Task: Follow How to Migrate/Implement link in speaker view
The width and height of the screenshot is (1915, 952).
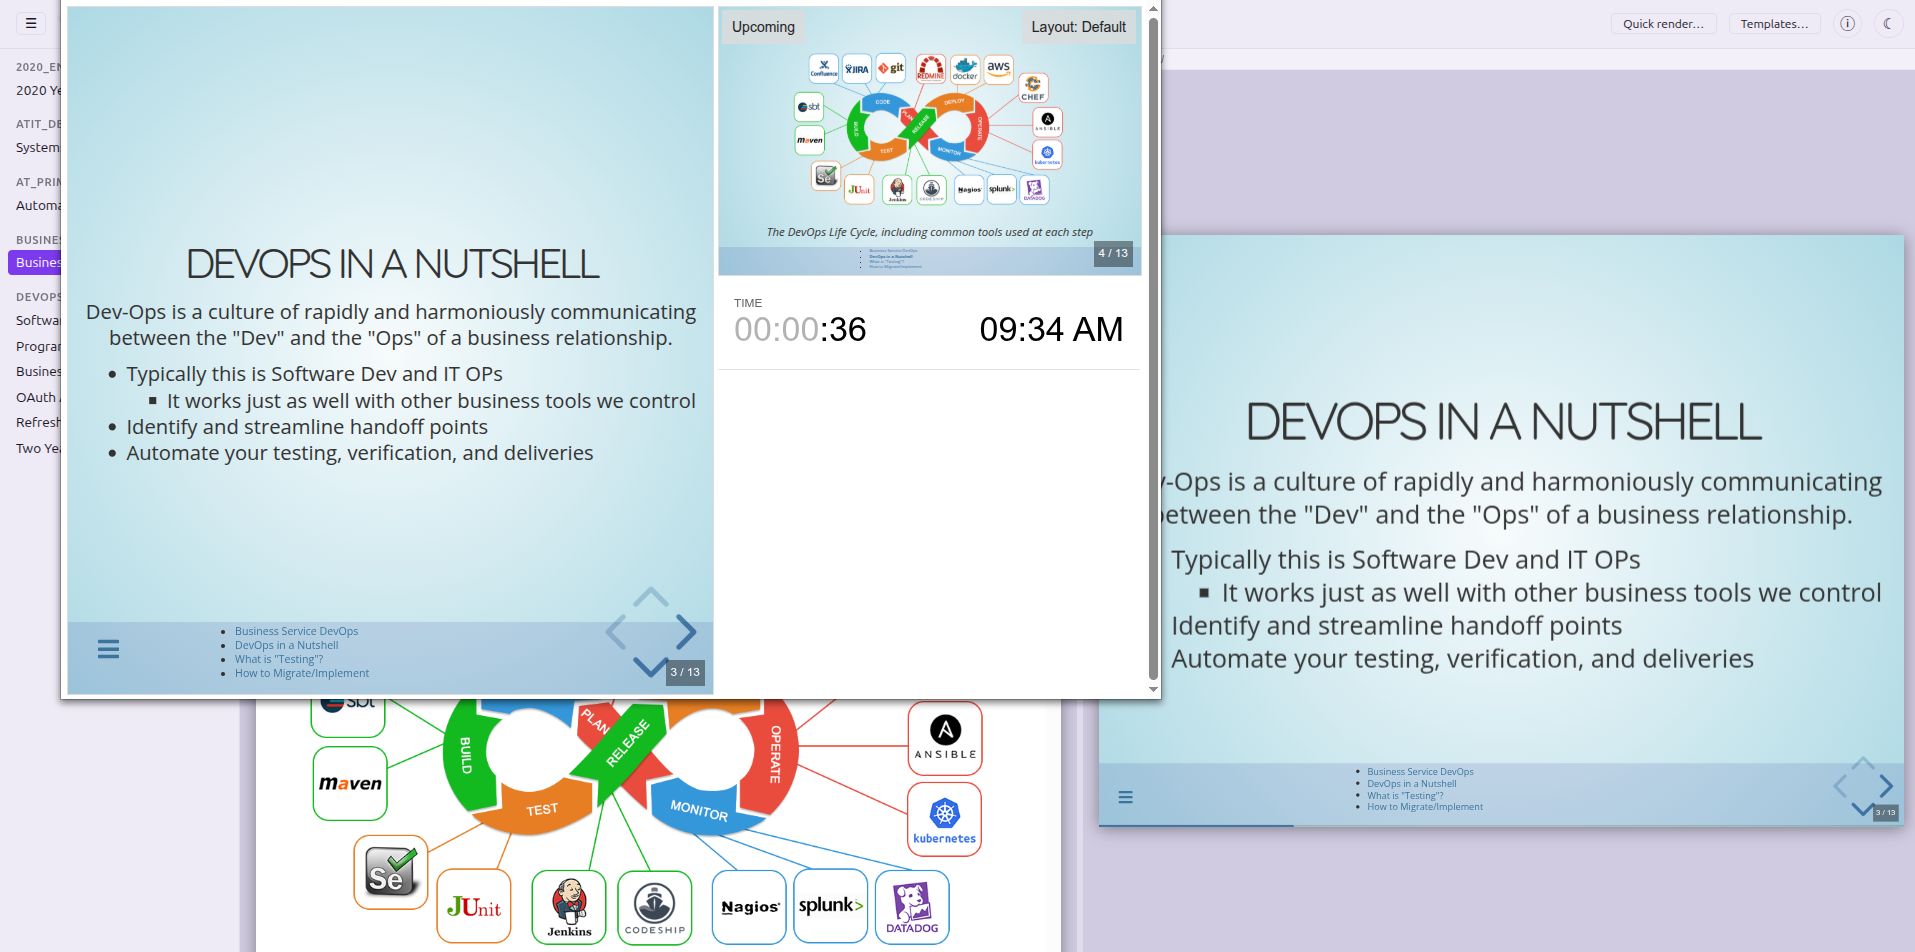Action: click(302, 673)
